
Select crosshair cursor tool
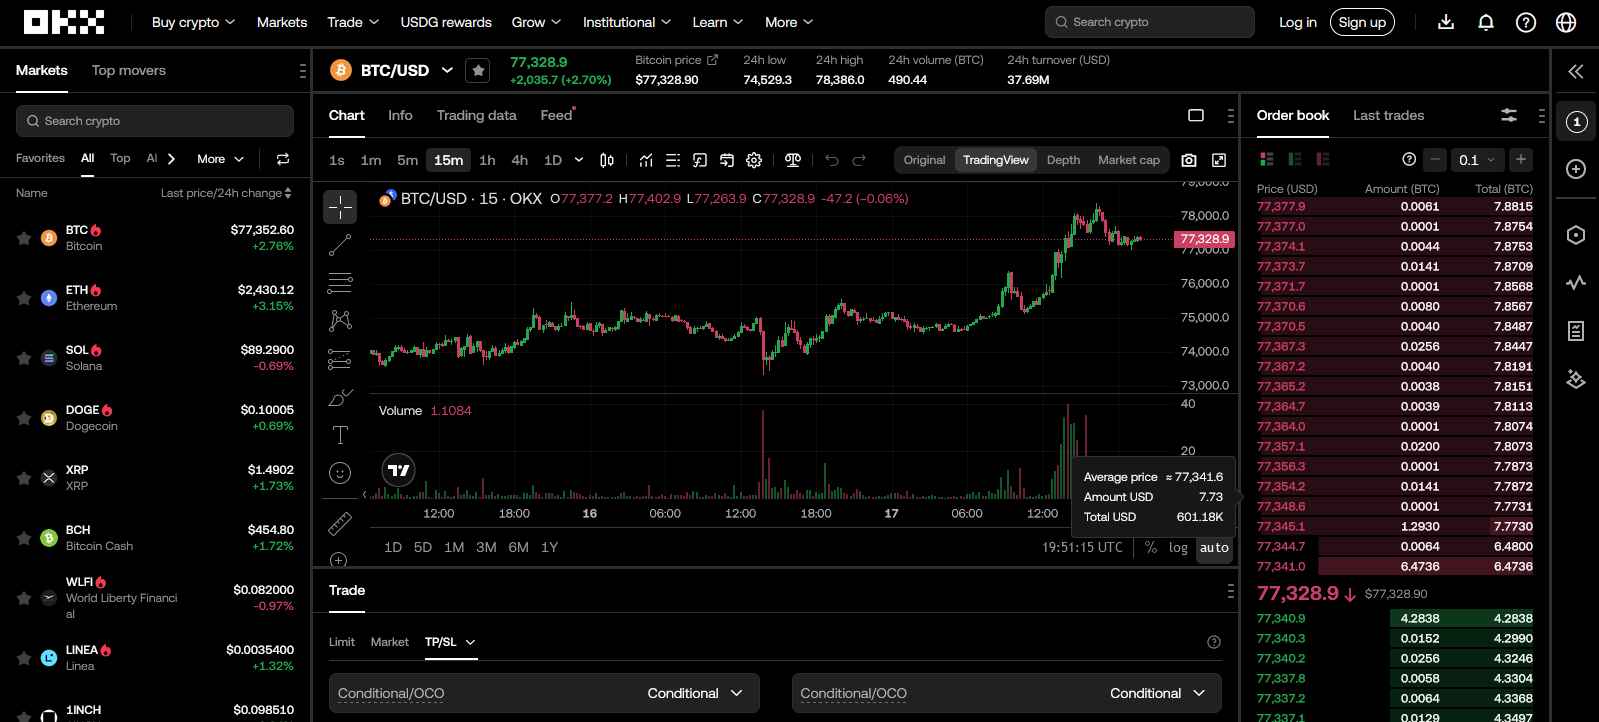click(x=340, y=207)
